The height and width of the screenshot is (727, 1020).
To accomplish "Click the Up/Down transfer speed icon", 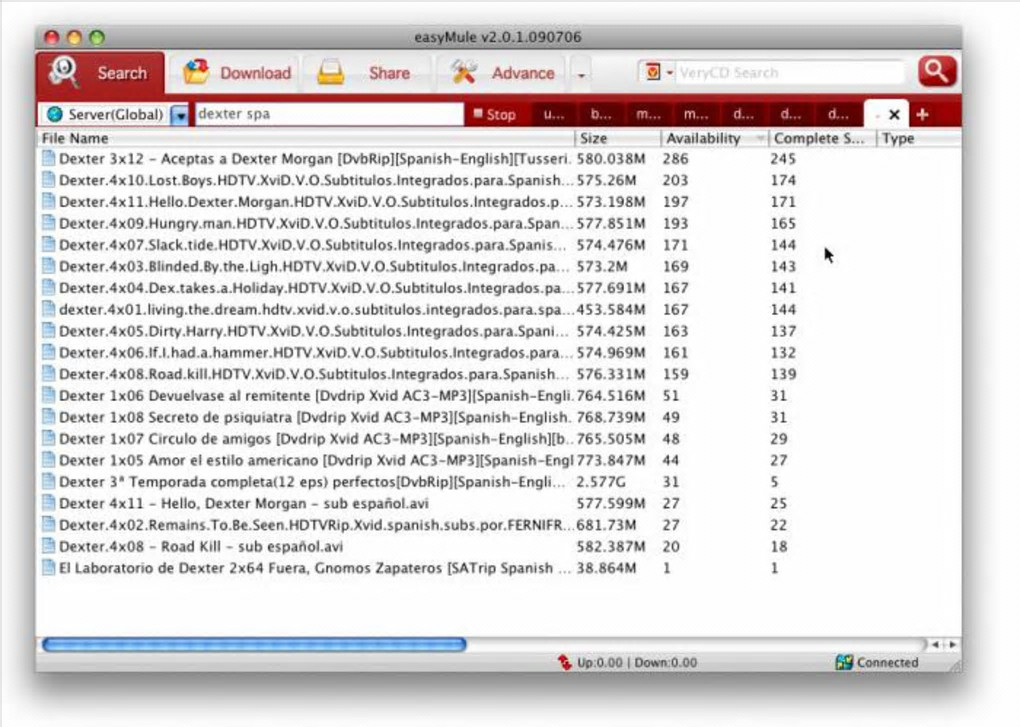I will click(564, 662).
